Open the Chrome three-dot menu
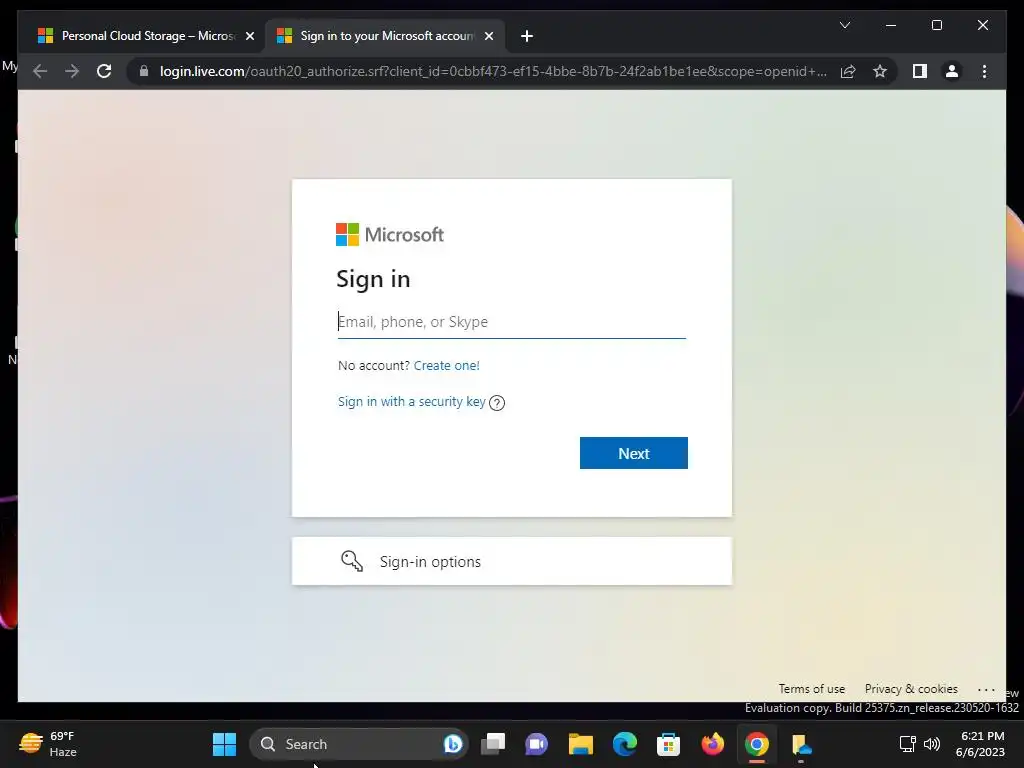Screen dimensions: 1024x768 (984, 71)
